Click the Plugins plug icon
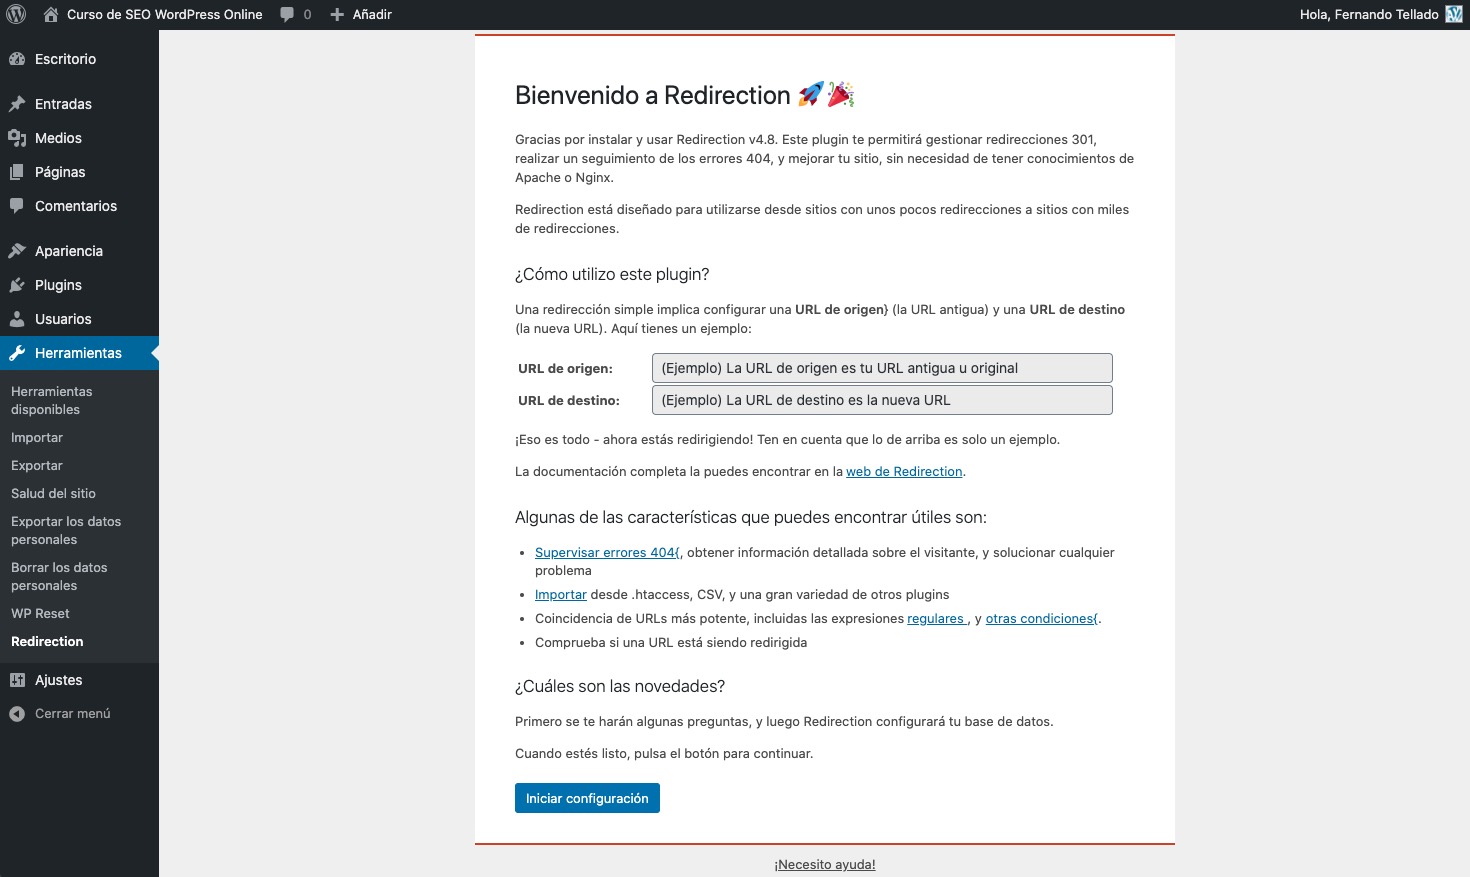This screenshot has width=1470, height=877. pos(17,285)
